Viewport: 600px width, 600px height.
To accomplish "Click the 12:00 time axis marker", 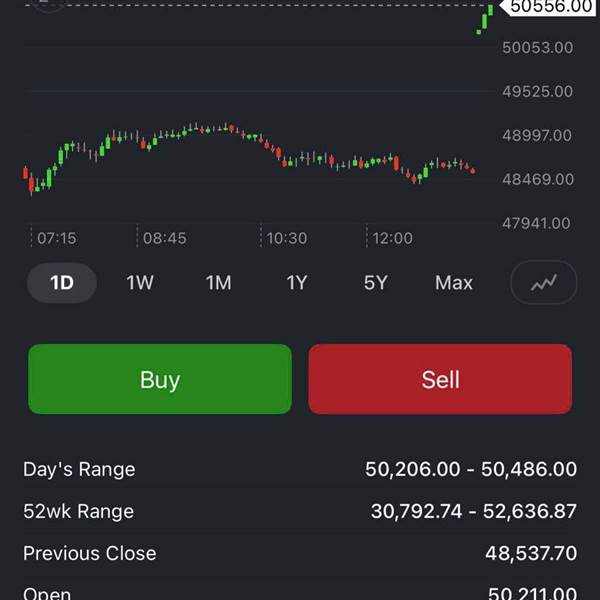I will coord(392,238).
